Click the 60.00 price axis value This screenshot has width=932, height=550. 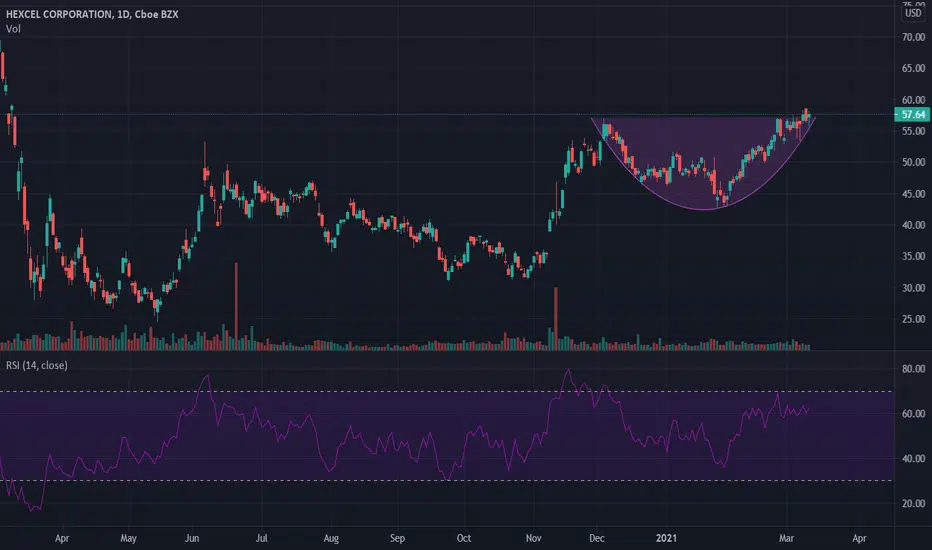[914, 100]
